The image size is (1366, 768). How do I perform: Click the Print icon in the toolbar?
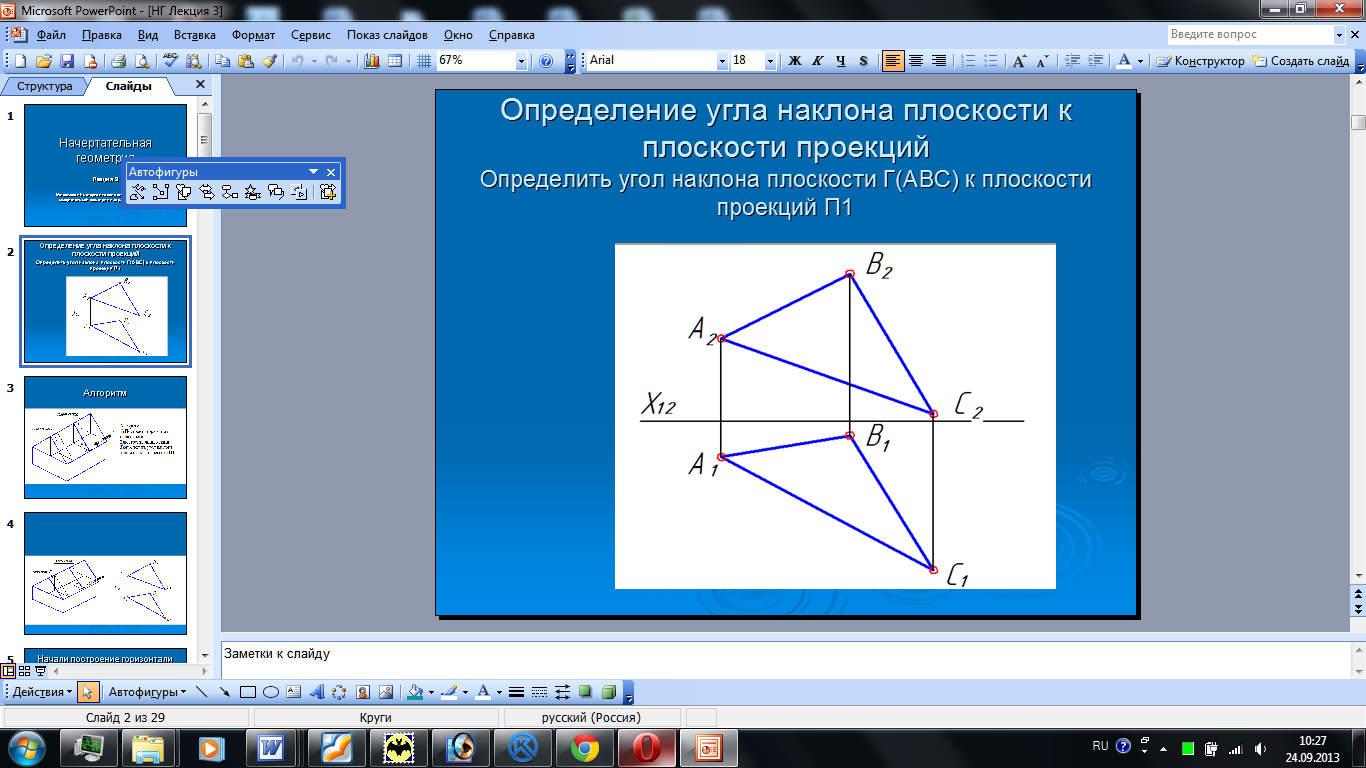click(118, 61)
